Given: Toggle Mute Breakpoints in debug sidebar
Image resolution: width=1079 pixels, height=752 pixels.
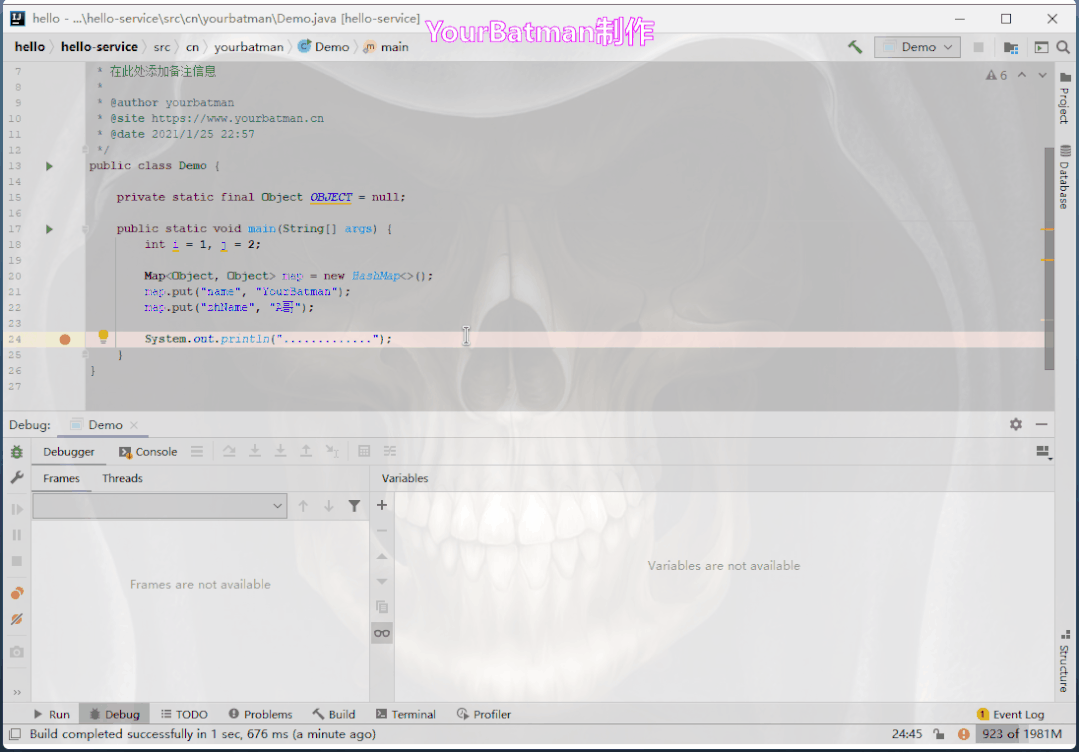Looking at the screenshot, I should pyautogui.click(x=17, y=620).
